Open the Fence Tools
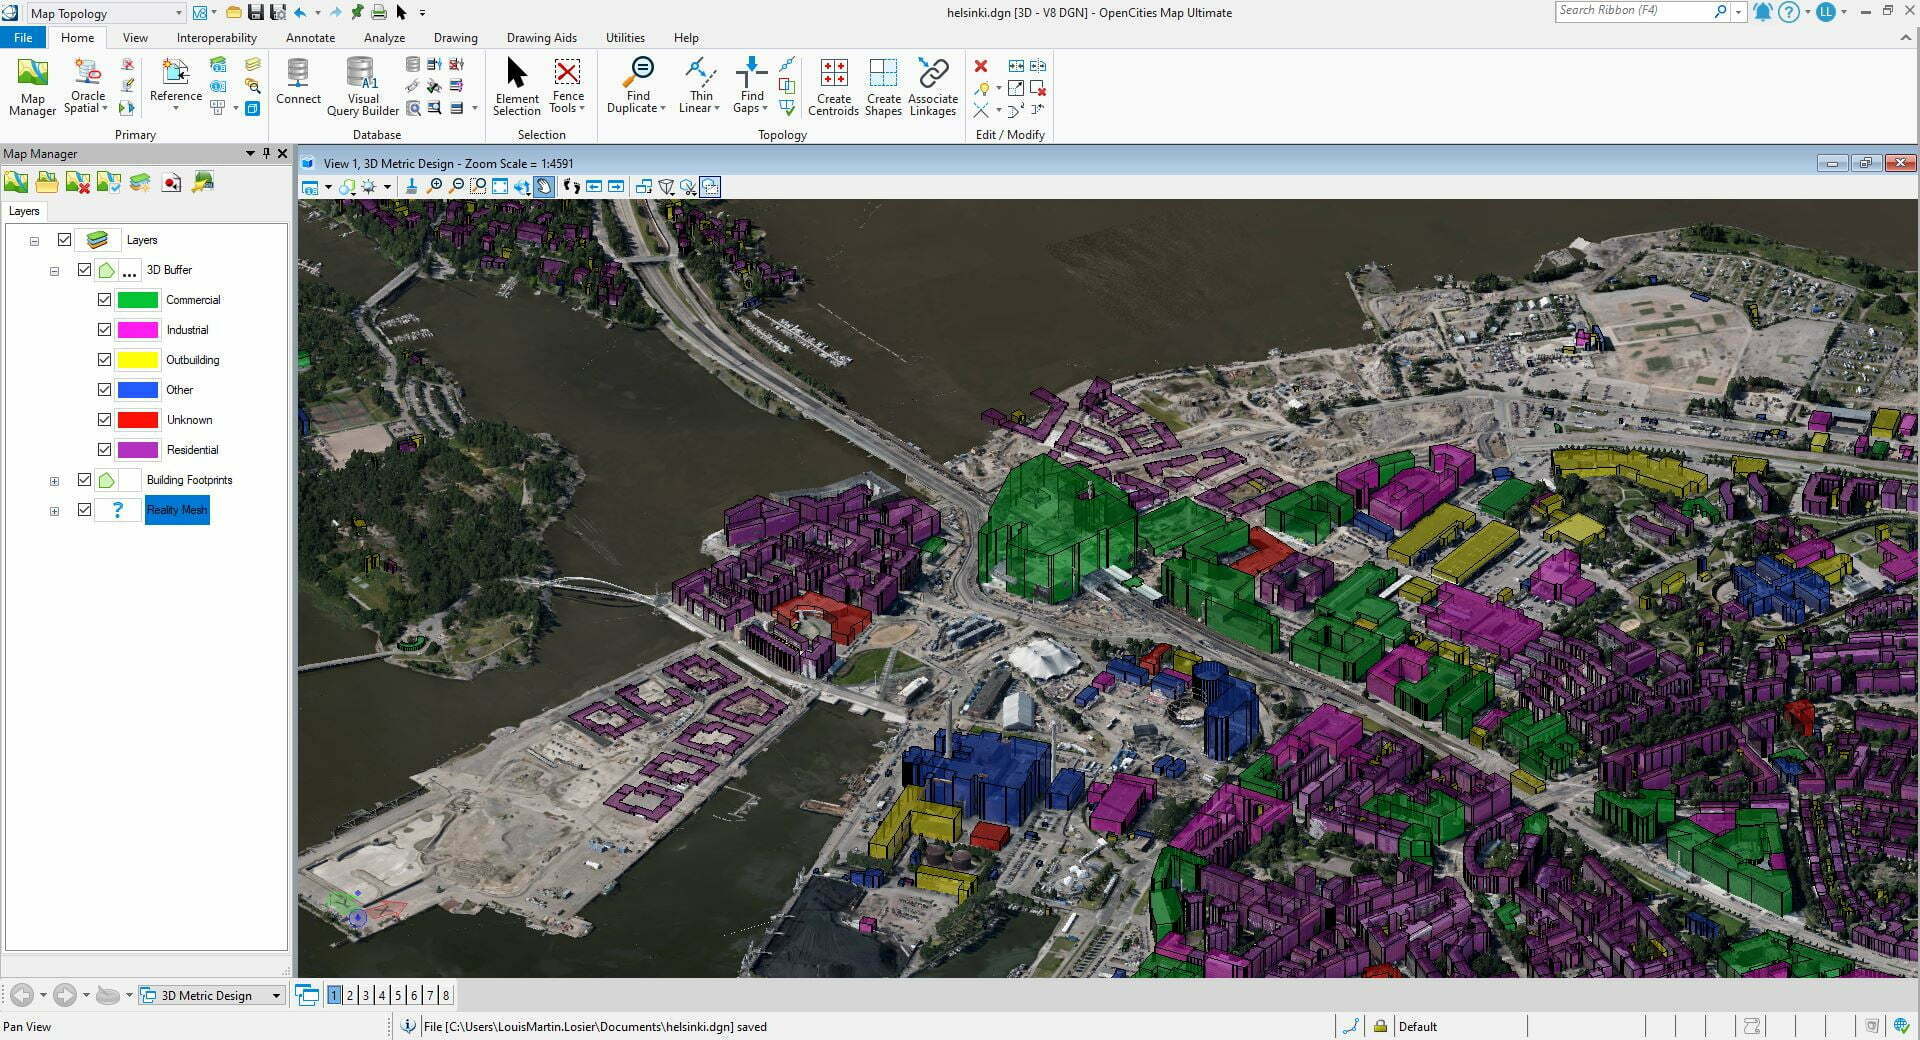This screenshot has height=1040, width=1920. (x=567, y=85)
